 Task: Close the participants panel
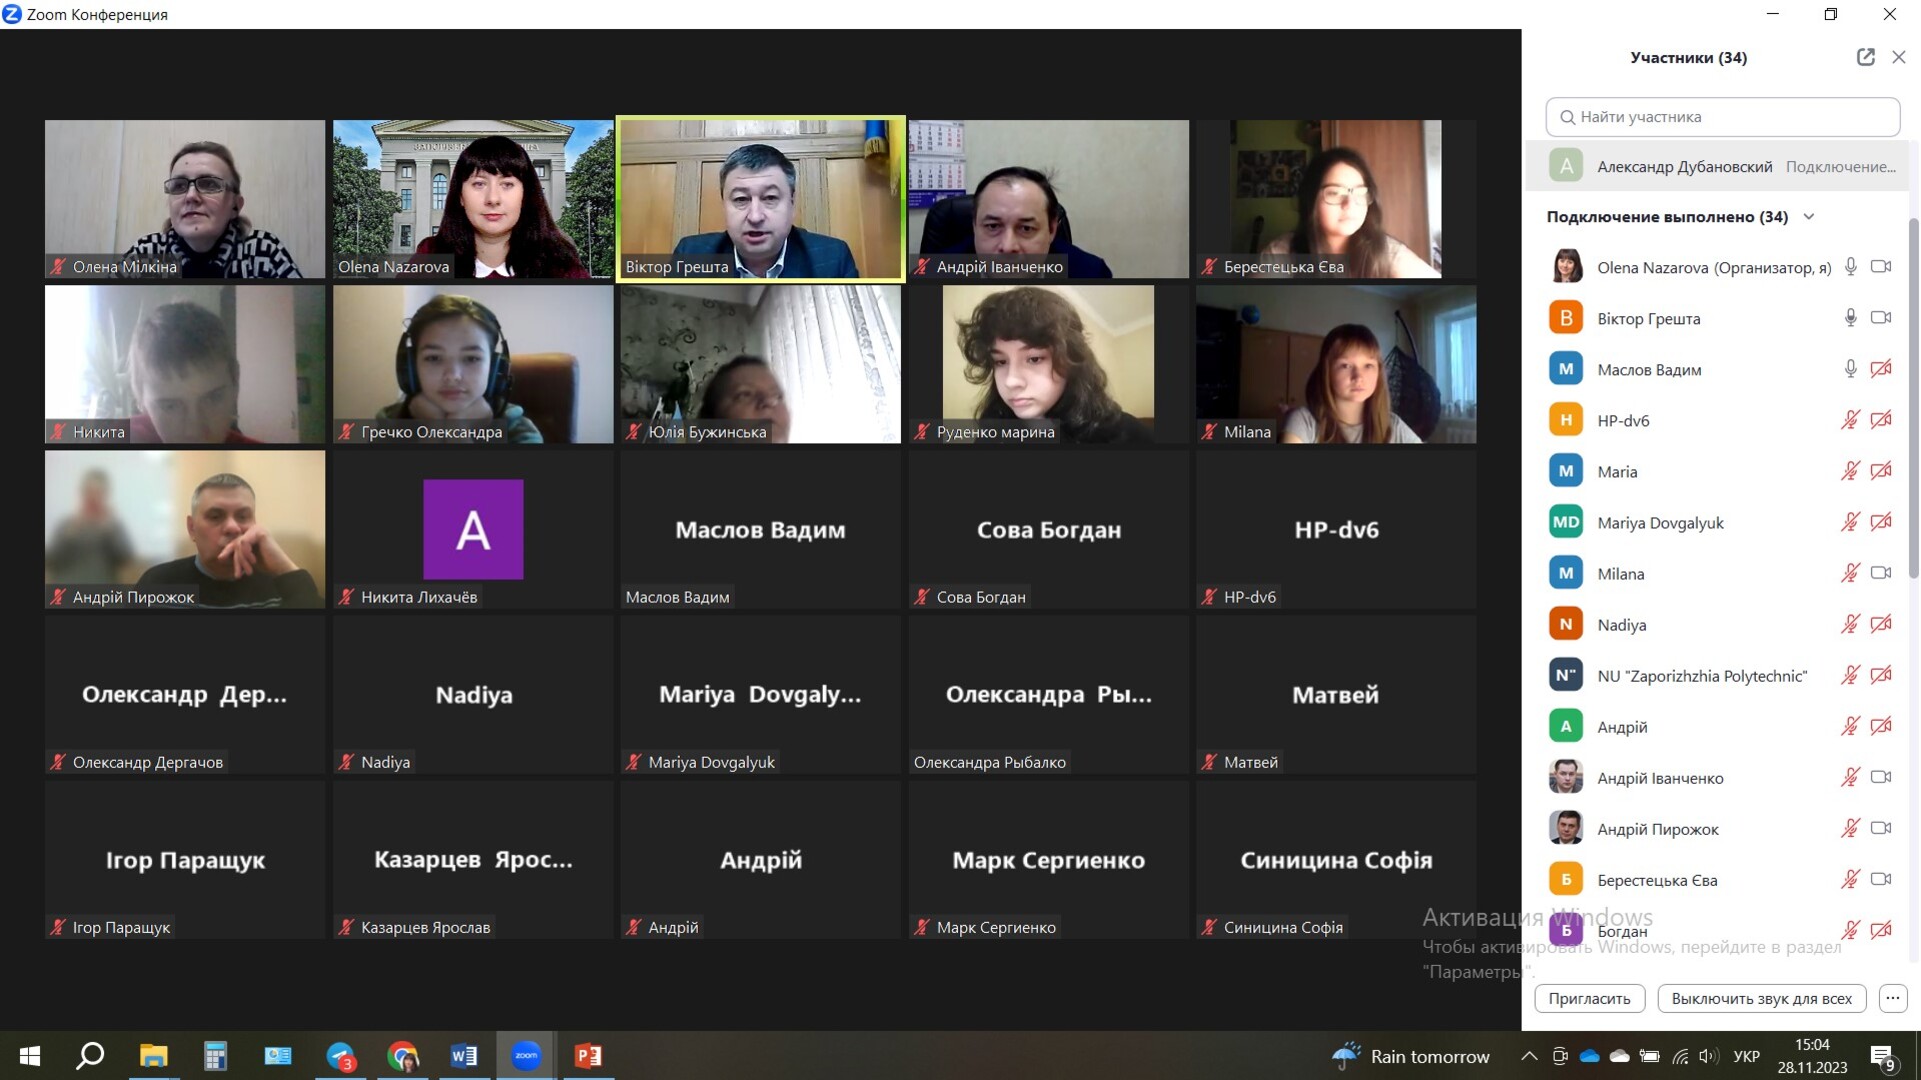click(1899, 57)
